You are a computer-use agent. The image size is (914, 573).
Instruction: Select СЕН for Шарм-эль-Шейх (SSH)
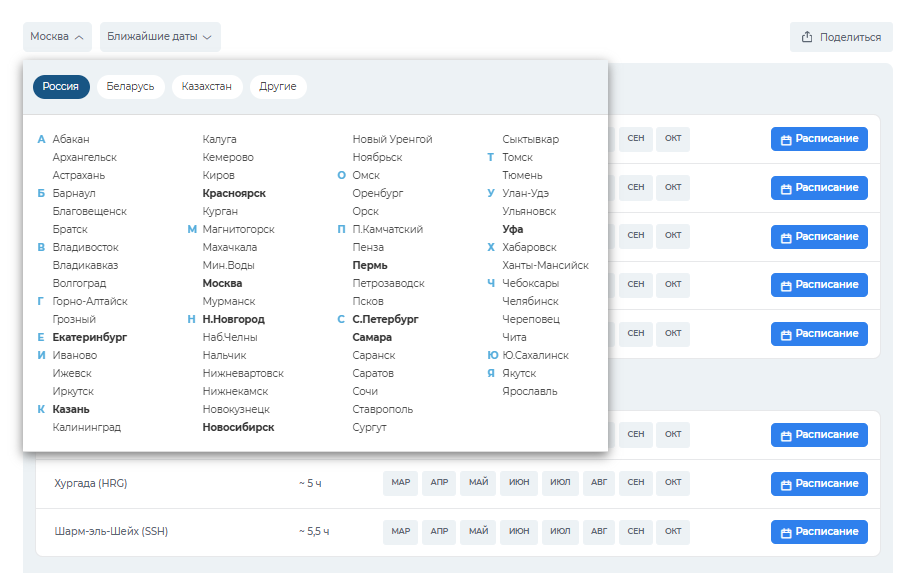tap(636, 532)
